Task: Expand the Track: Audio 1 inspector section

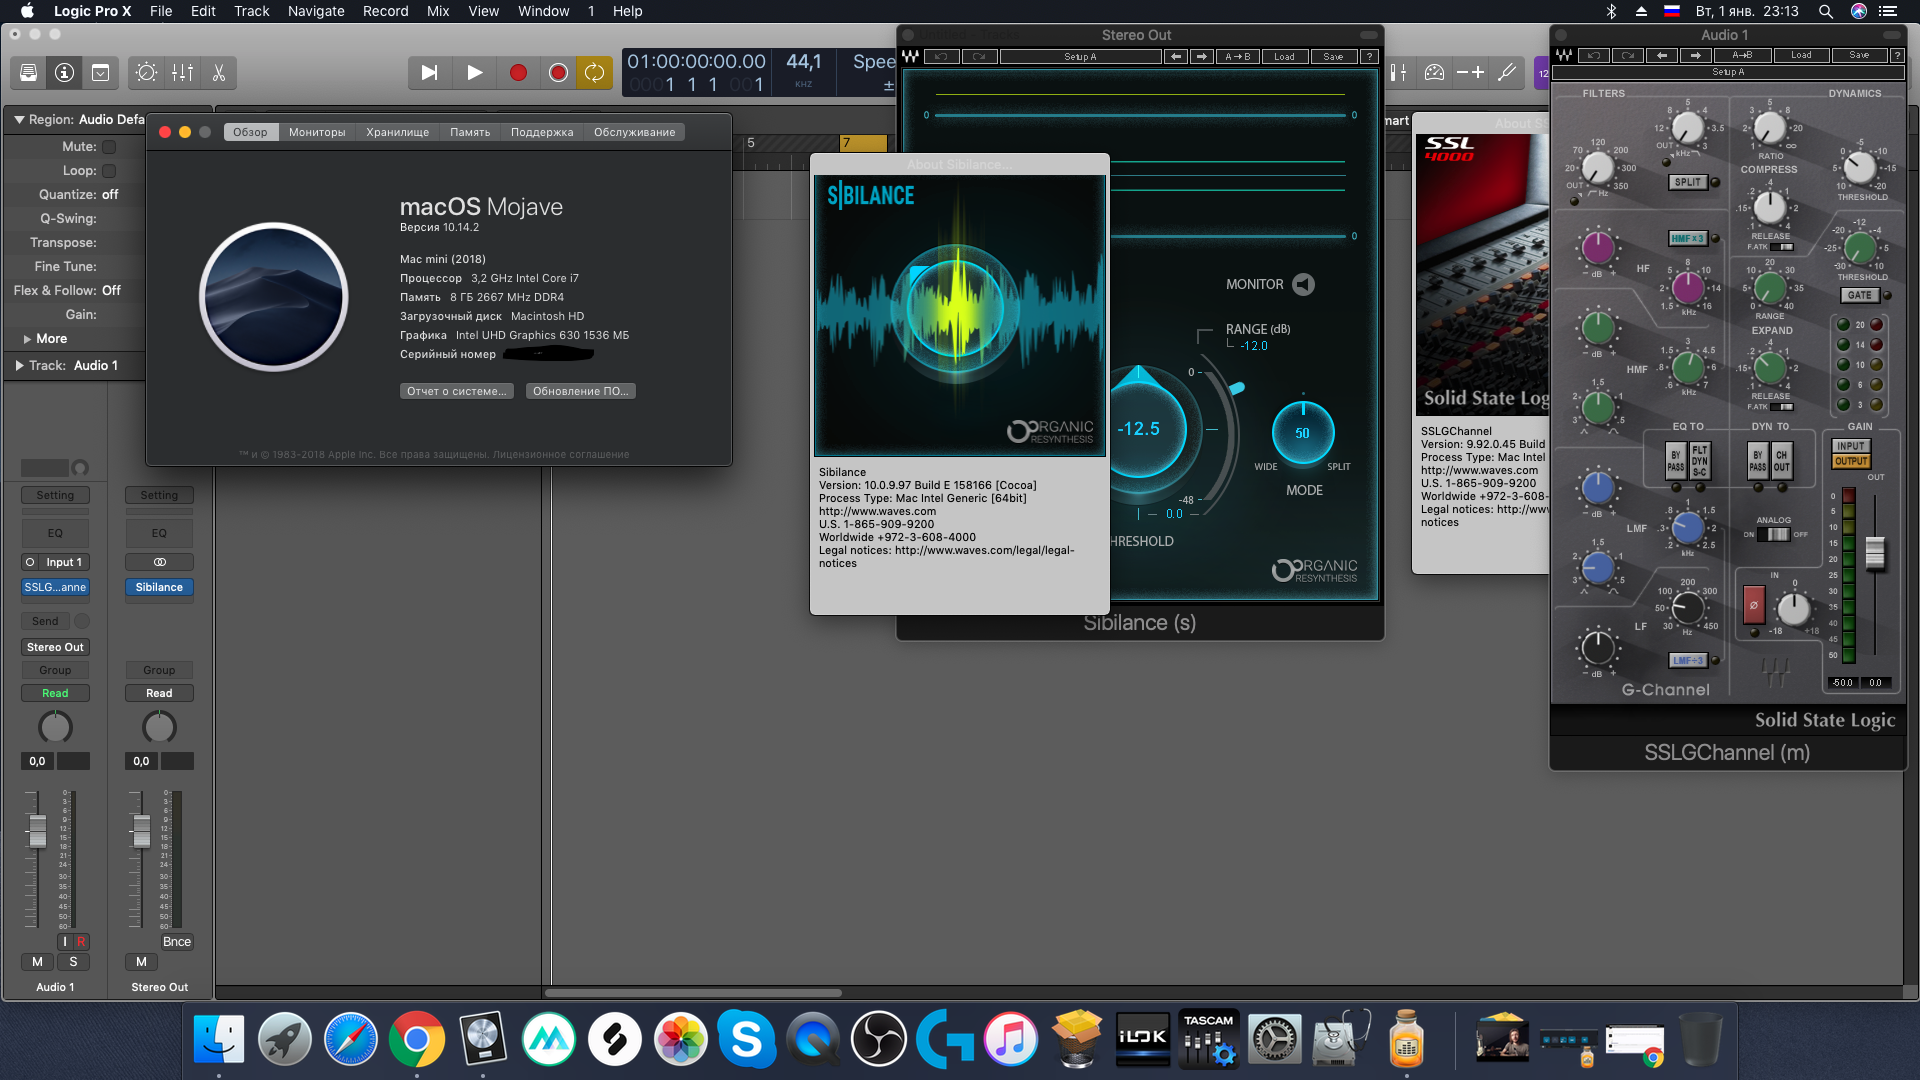Action: point(19,366)
